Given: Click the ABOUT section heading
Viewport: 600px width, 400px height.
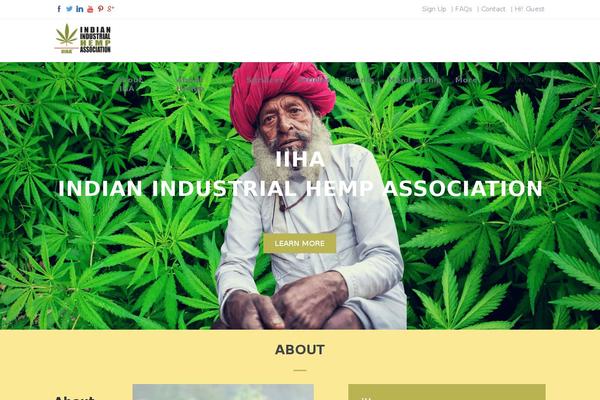Looking at the screenshot, I should point(300,350).
